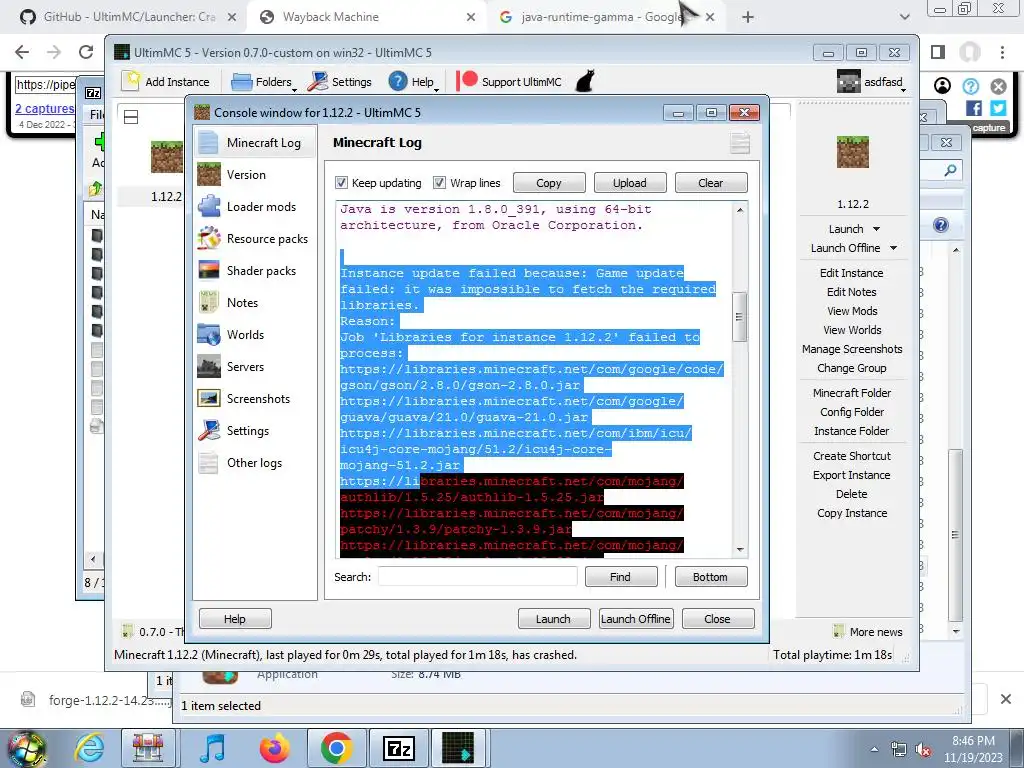The width and height of the screenshot is (1024, 768).
Task: Click the Find button
Action: [x=620, y=577]
